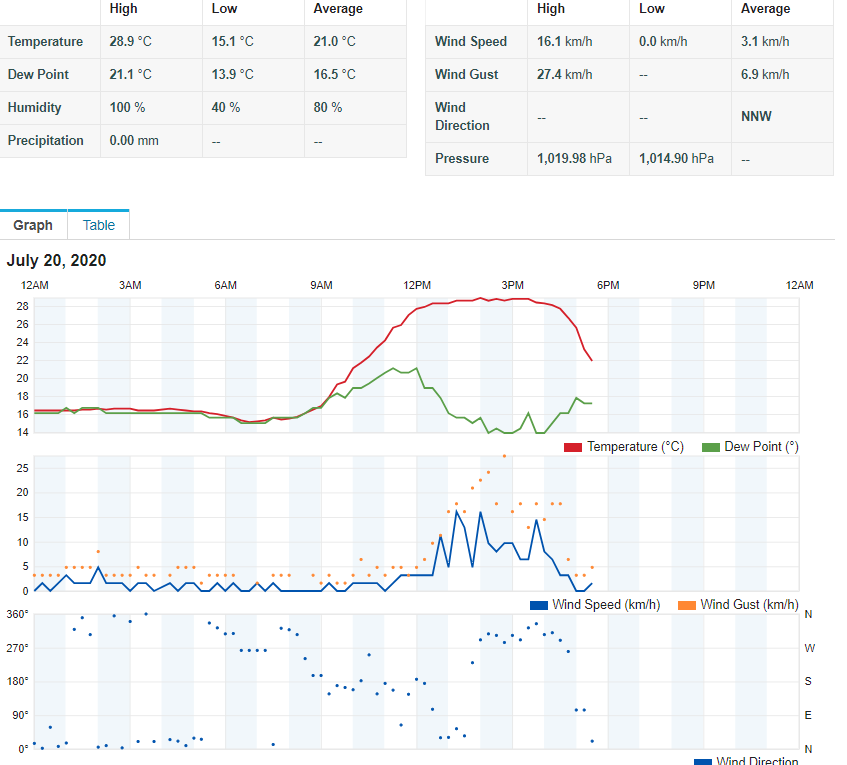Click the Dew Point row label
This screenshot has height=765, width=847.
click(38, 75)
